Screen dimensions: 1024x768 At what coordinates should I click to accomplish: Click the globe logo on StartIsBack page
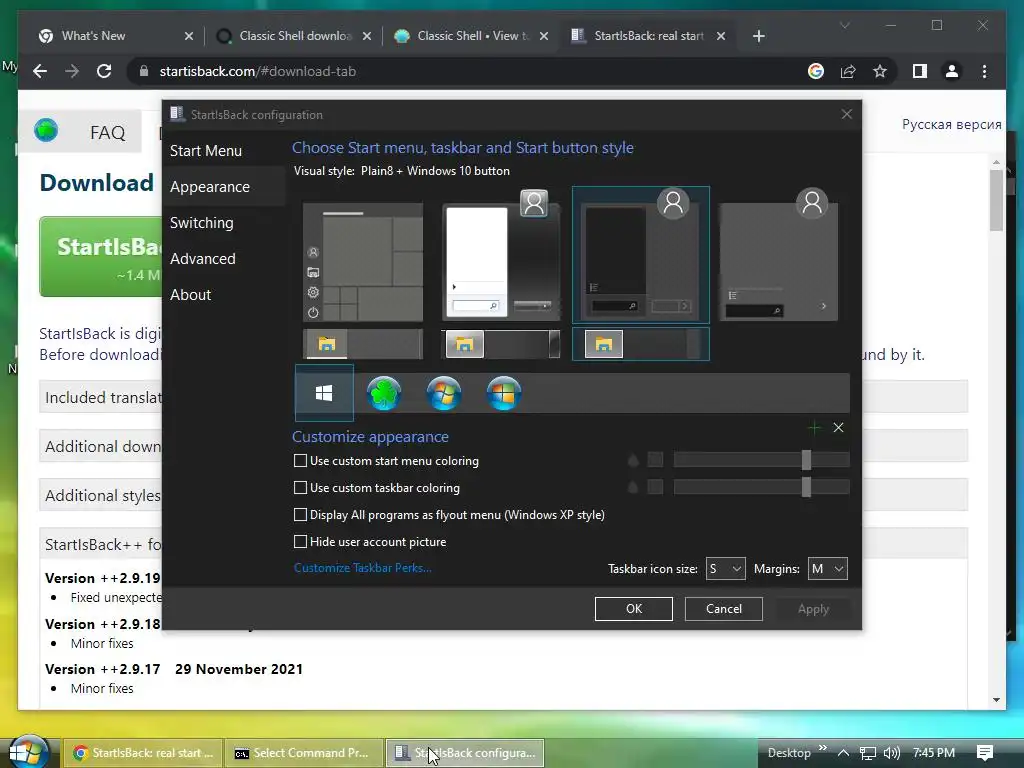(46, 131)
